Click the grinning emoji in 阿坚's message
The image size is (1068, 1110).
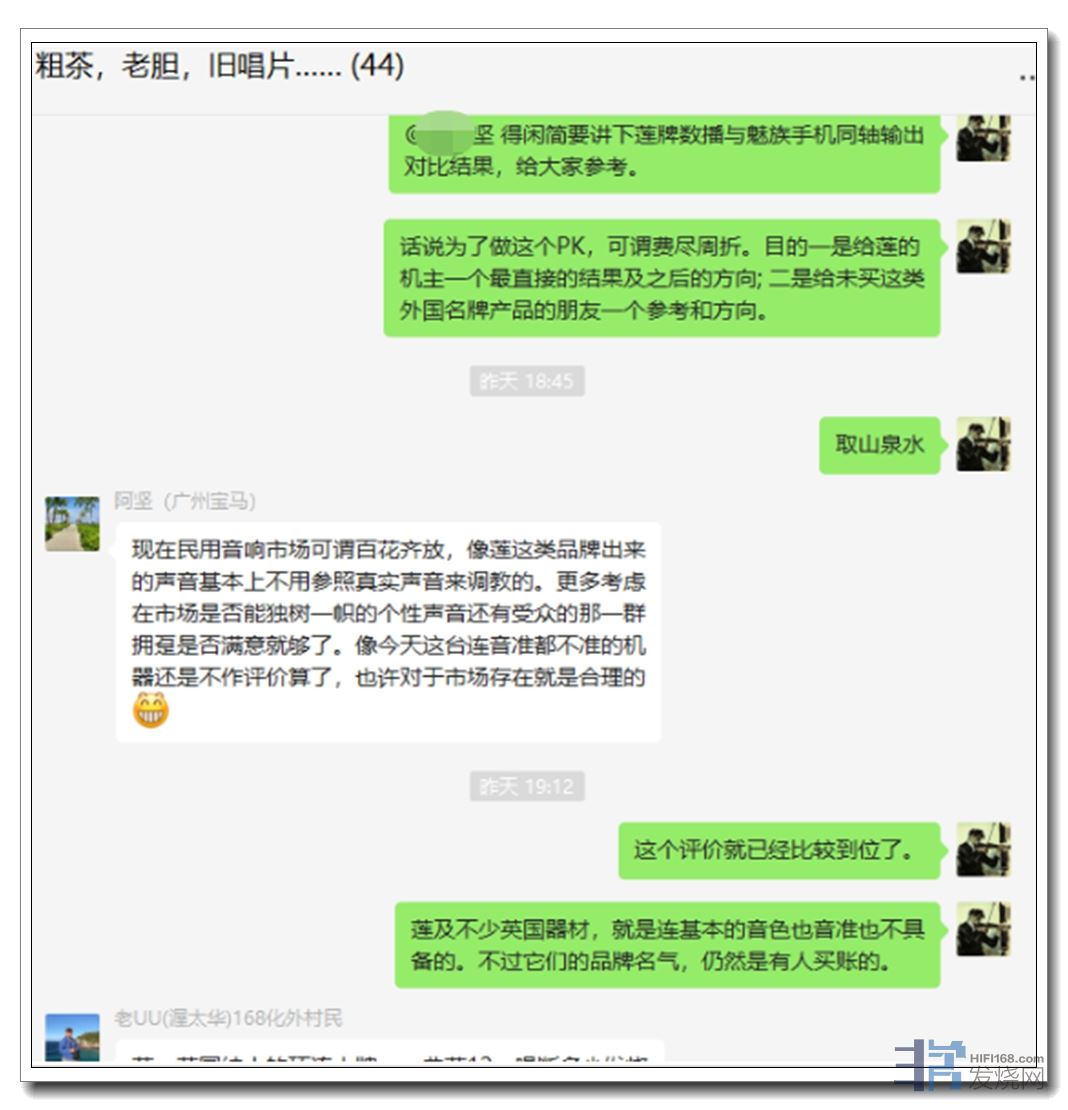coord(150,710)
